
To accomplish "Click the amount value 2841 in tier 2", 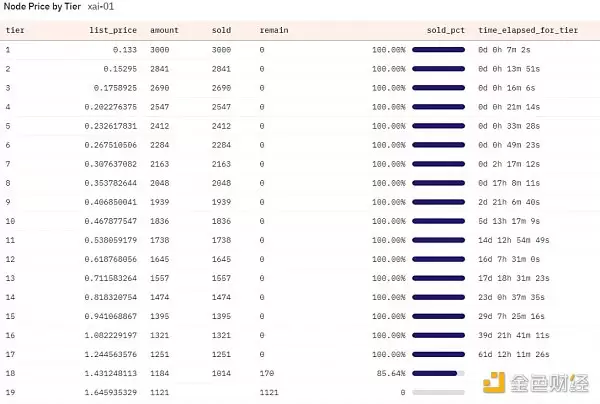I will click(161, 67).
